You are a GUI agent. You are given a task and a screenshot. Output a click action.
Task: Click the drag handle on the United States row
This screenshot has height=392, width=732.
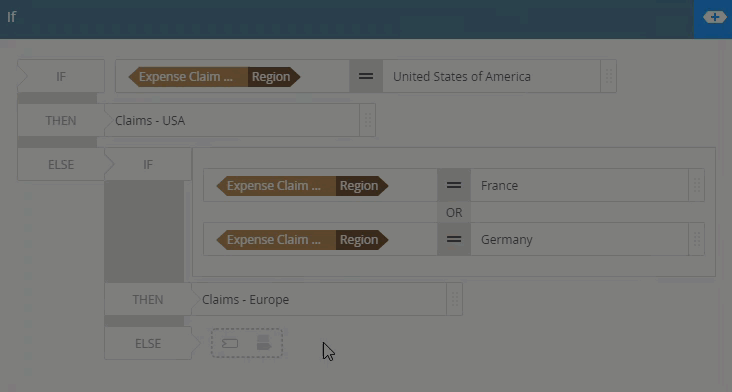pos(608,76)
